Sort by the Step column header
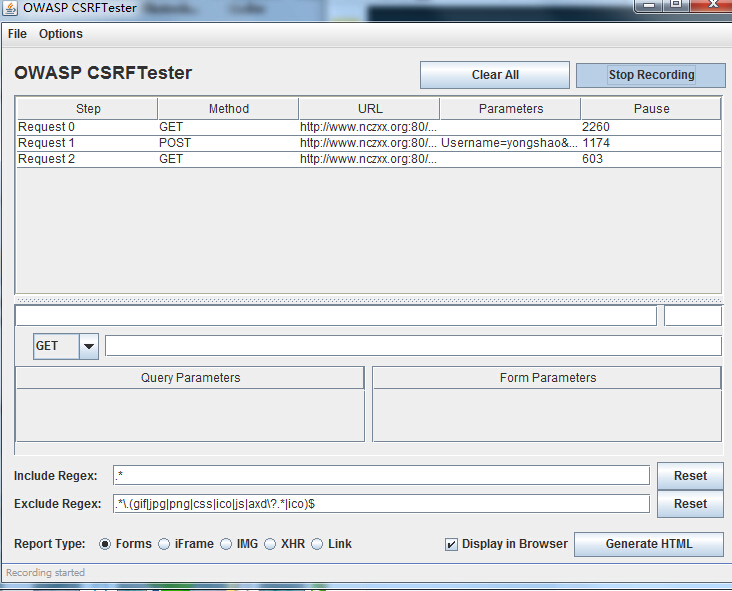732x591 pixels. [88, 109]
